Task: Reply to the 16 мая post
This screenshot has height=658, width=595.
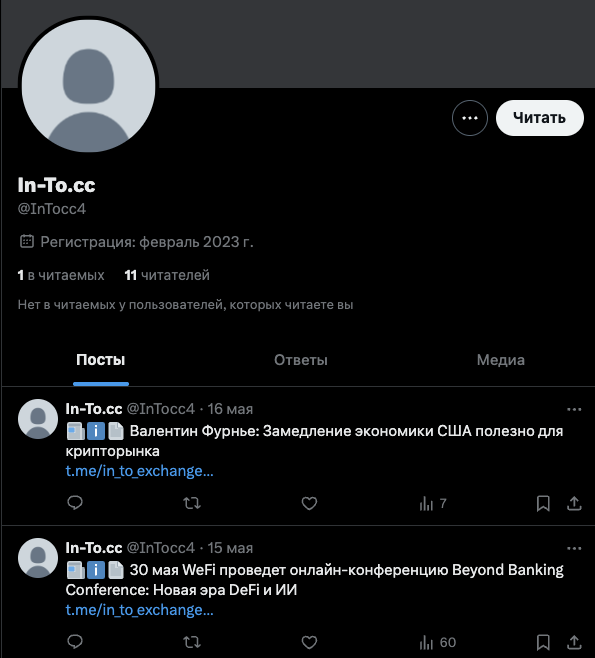Action: 75,503
